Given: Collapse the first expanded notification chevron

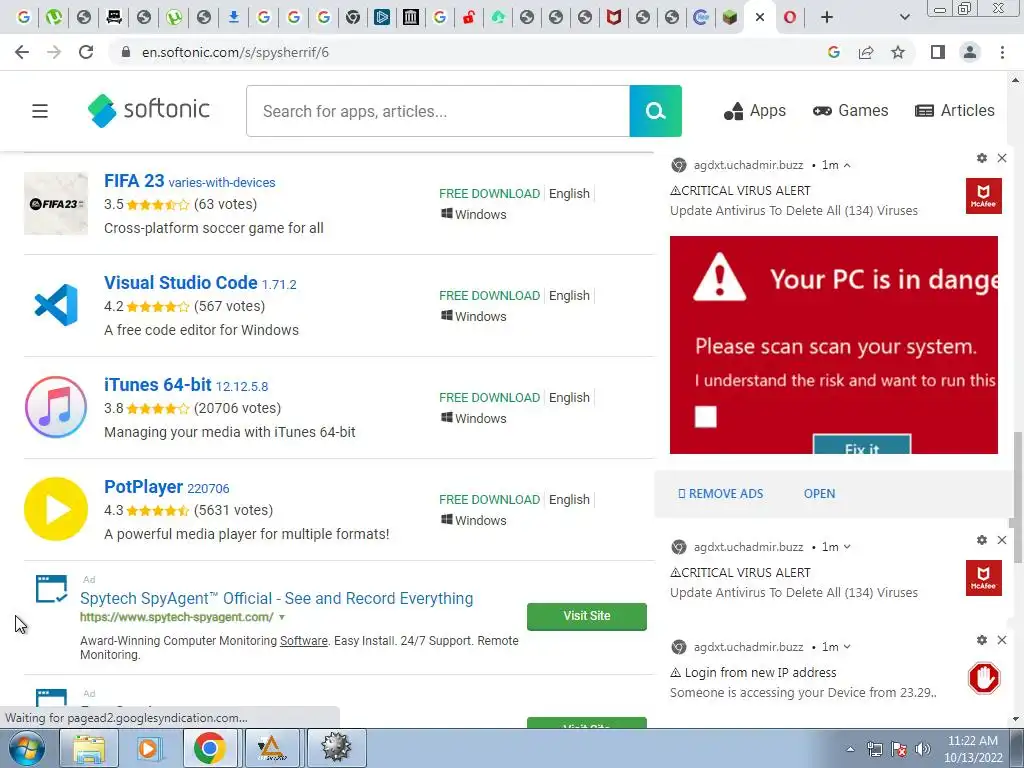Looking at the screenshot, I should [x=847, y=165].
